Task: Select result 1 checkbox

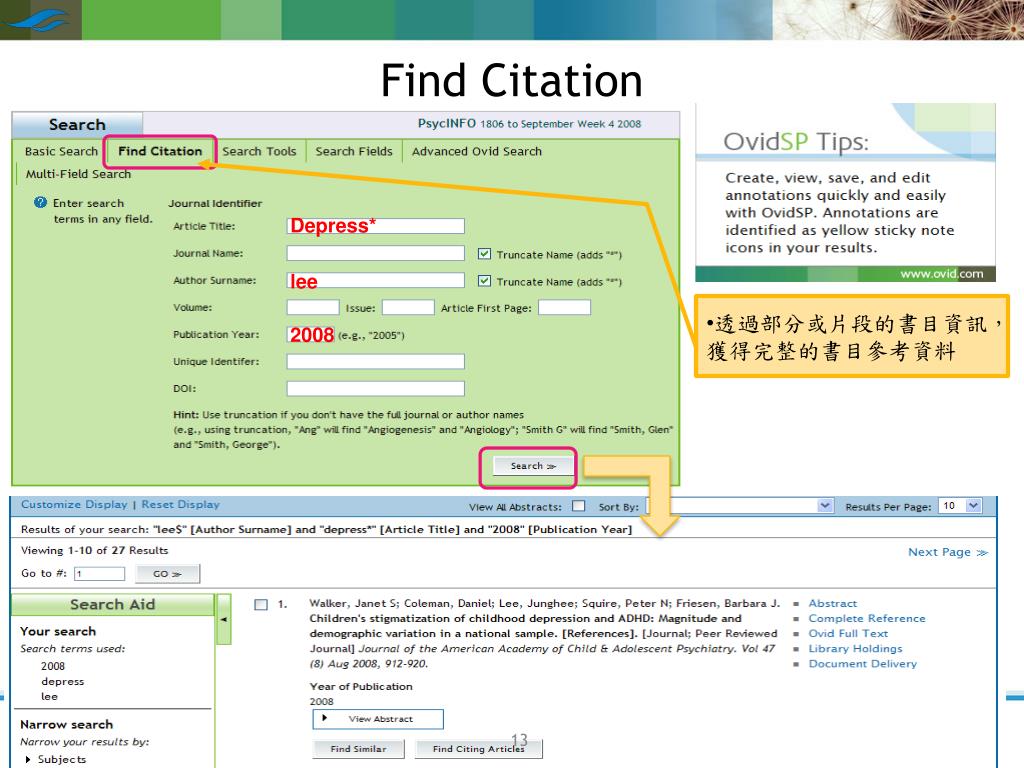Action: tap(261, 605)
